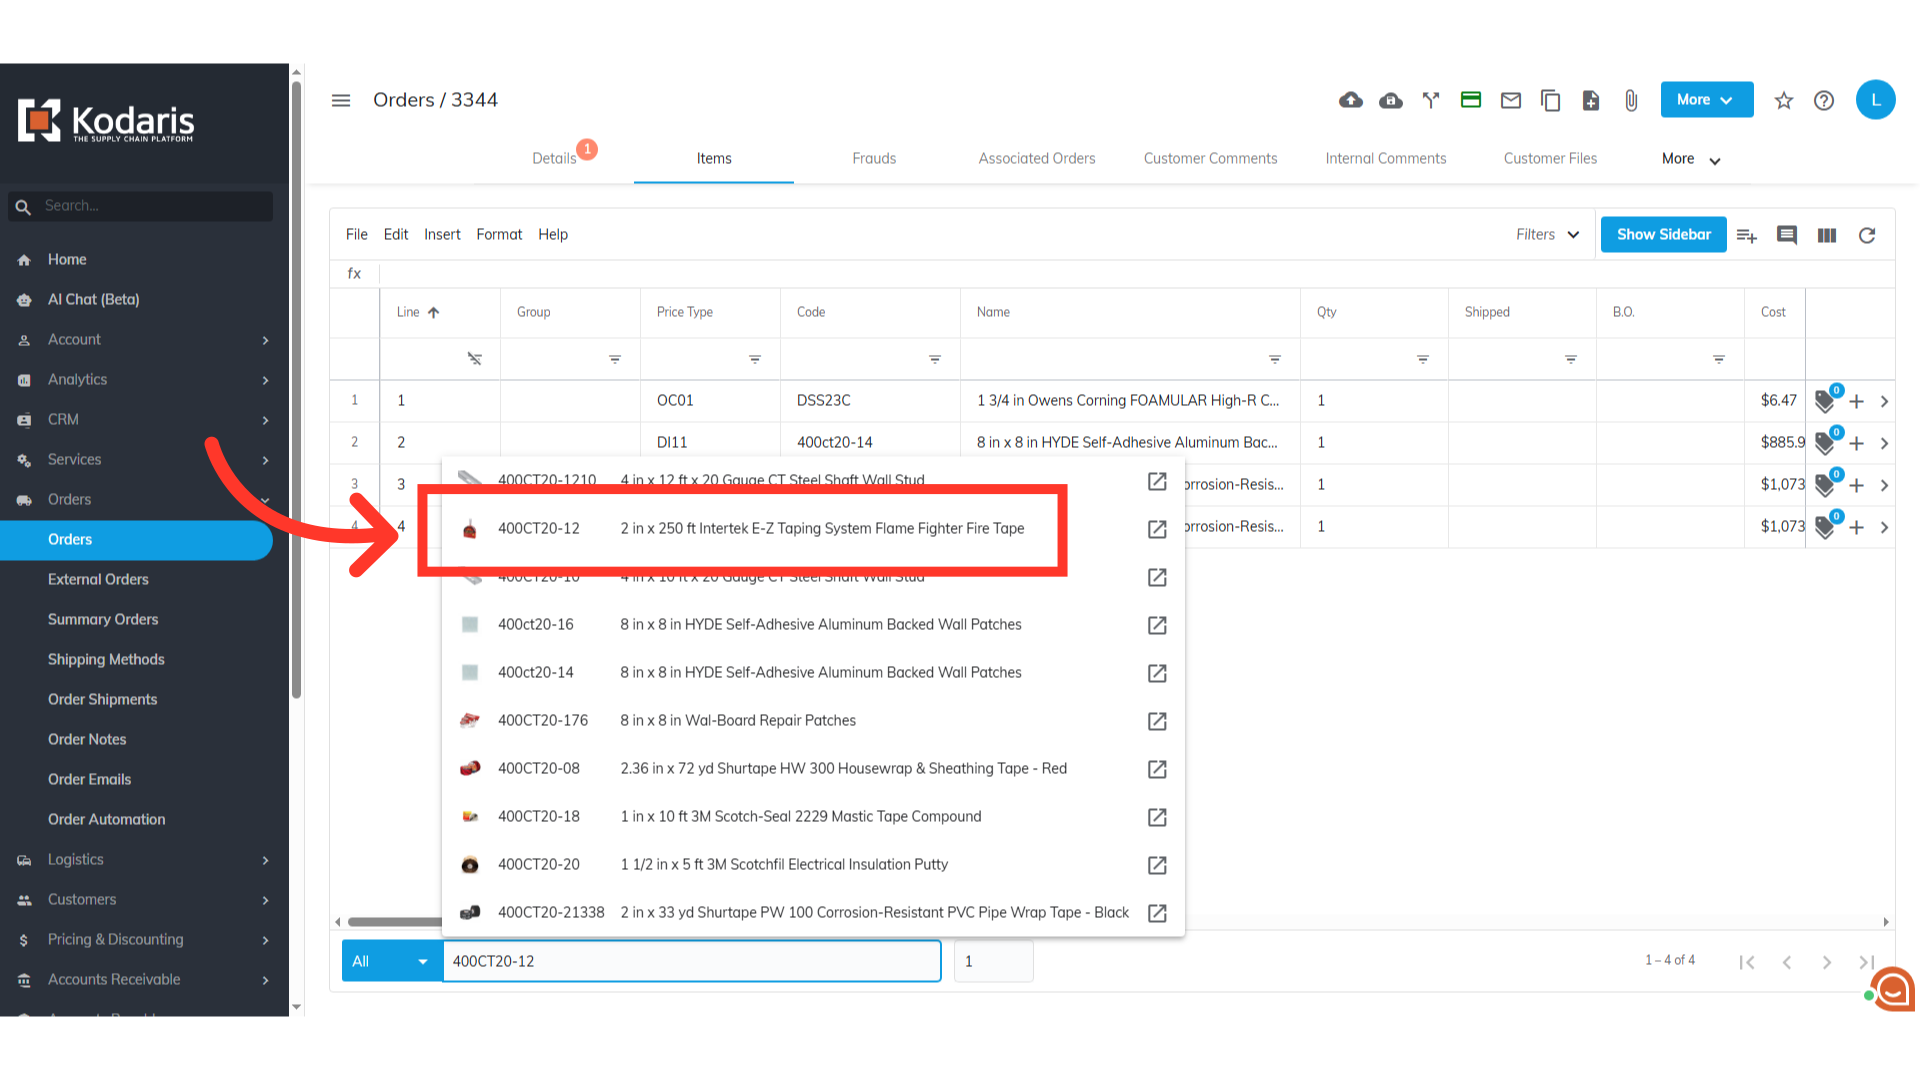The width and height of the screenshot is (1920, 1080).
Task: Click the Show Sidebar button
Action: [x=1663, y=234]
